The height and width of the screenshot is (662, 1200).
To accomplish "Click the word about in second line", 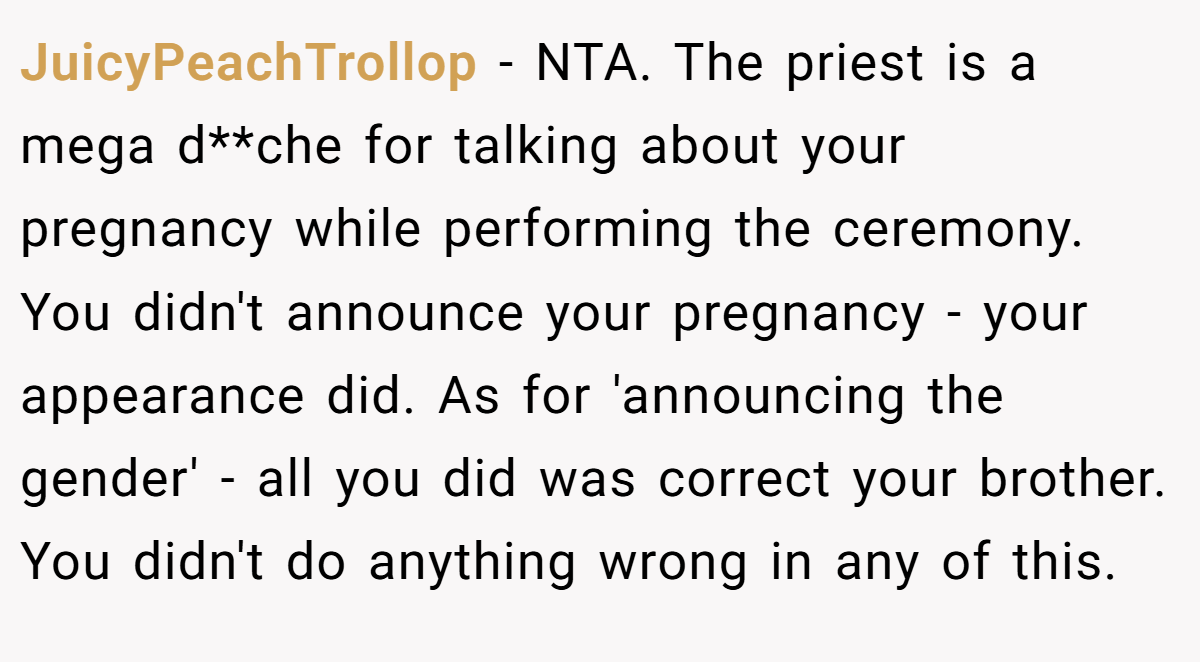I will (x=710, y=148).
